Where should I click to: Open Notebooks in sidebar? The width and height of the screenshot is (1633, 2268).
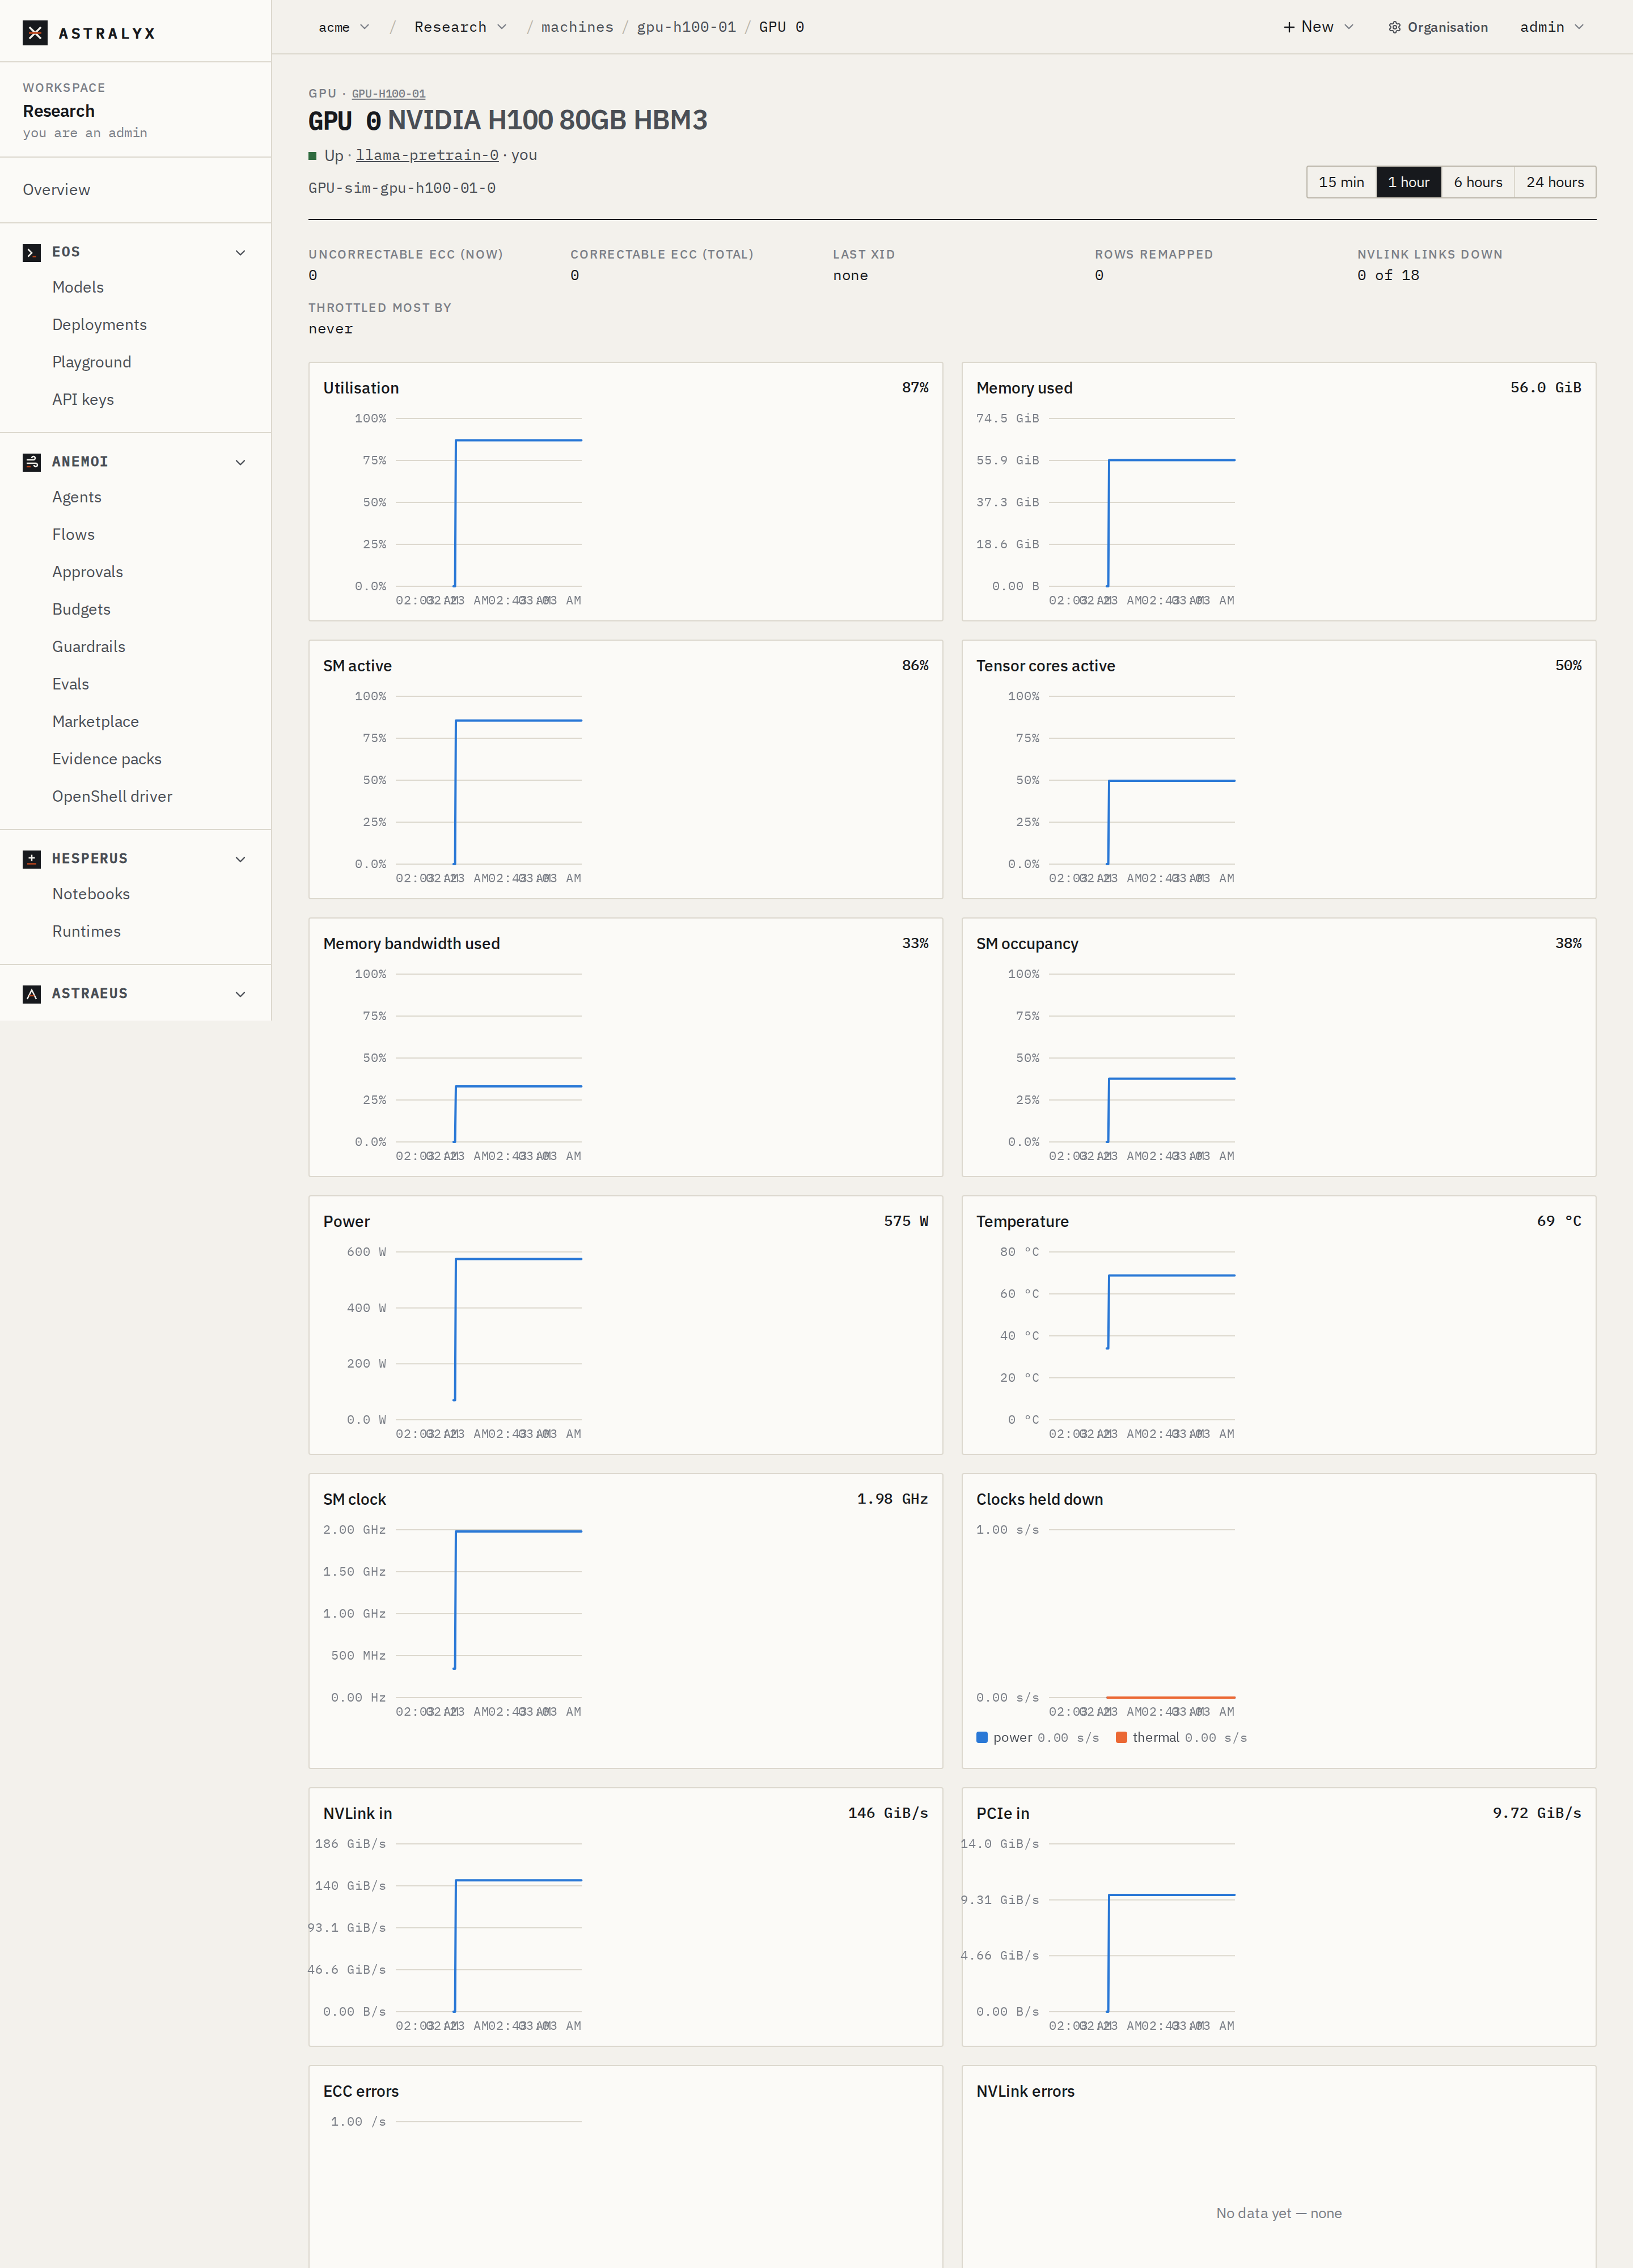[91, 894]
